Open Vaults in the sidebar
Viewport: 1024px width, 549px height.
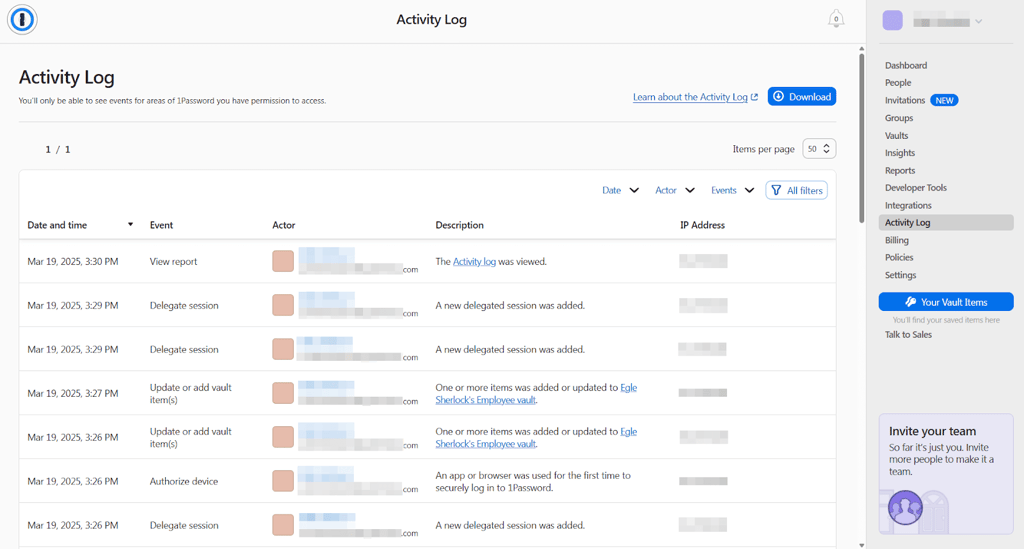click(897, 136)
